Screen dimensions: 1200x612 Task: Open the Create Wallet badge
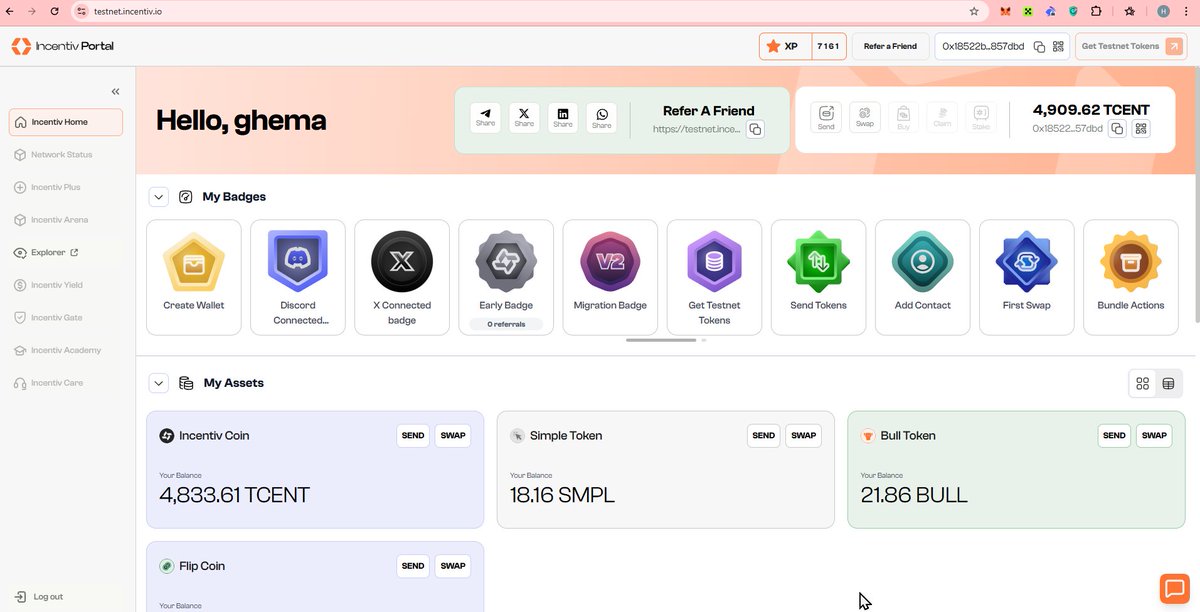coord(194,277)
